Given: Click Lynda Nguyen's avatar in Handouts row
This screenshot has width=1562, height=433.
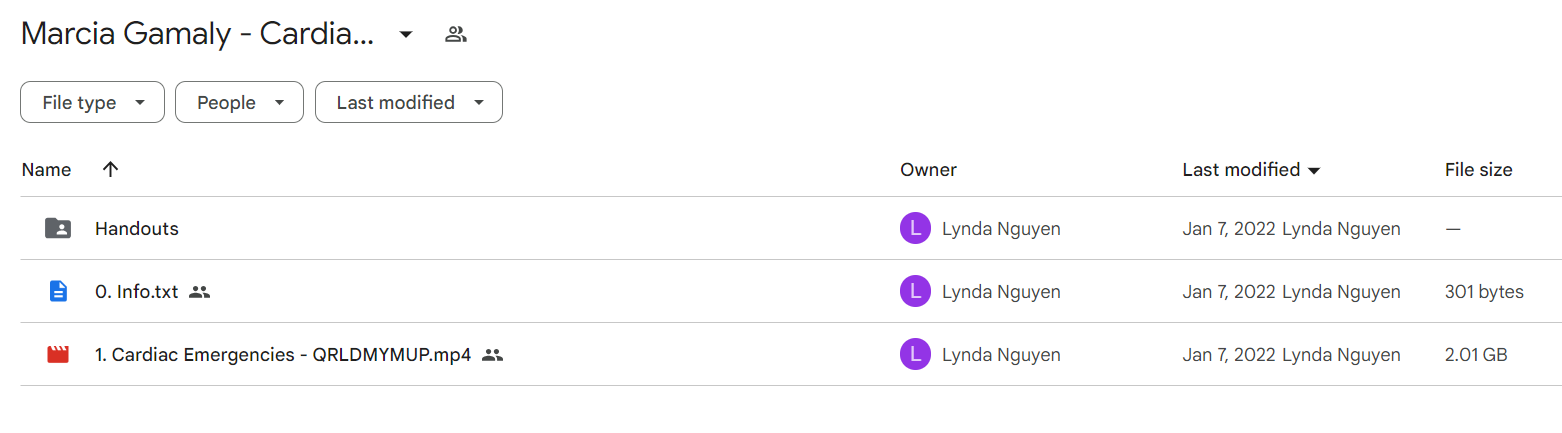Looking at the screenshot, I should point(915,228).
